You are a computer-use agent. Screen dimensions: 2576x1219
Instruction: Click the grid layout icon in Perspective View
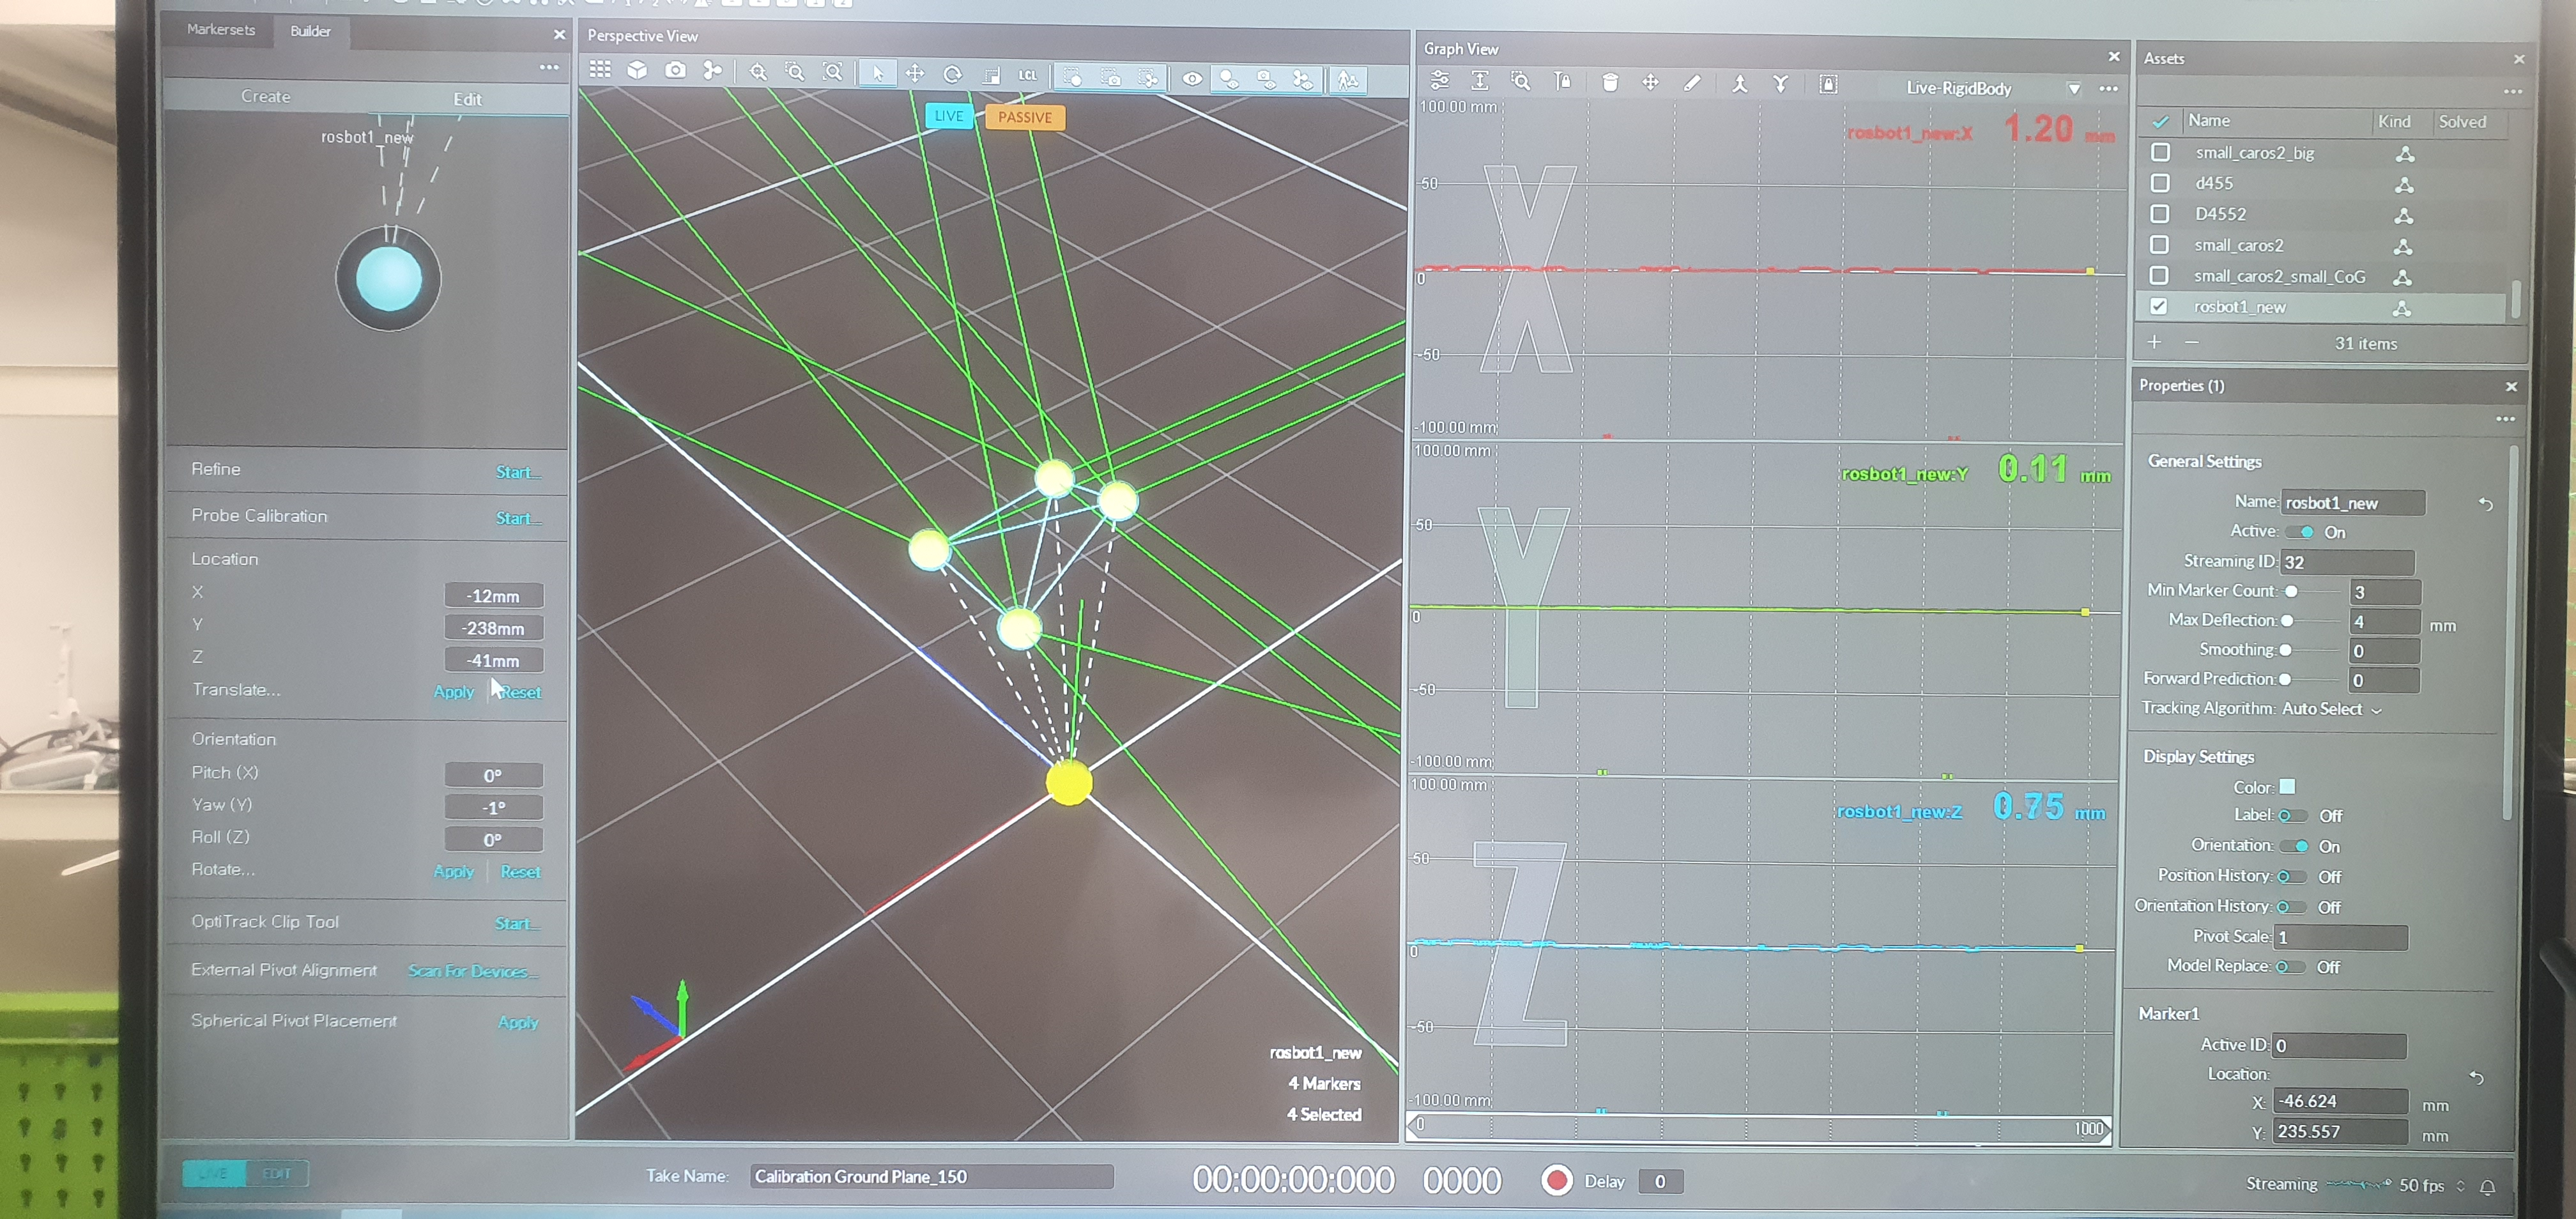point(600,70)
